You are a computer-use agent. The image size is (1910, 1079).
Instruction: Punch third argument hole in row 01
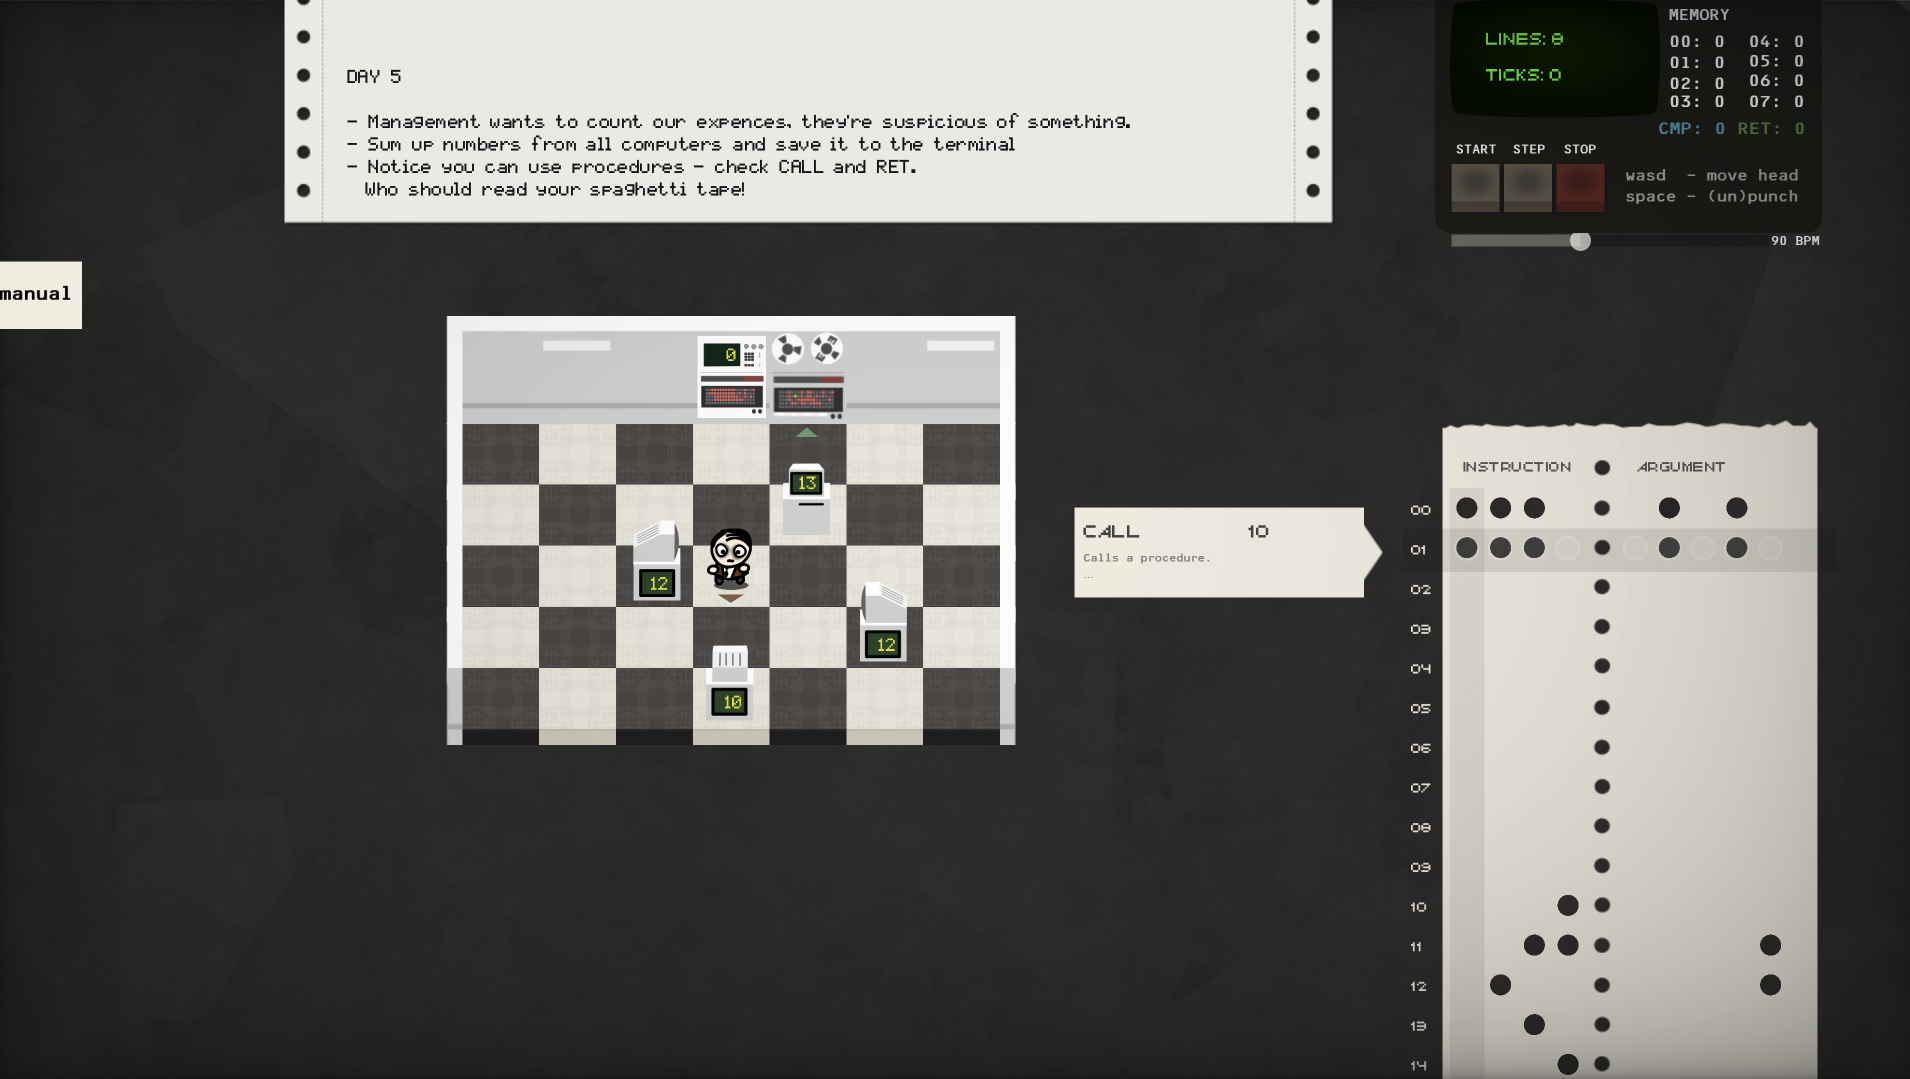[x=1703, y=548]
